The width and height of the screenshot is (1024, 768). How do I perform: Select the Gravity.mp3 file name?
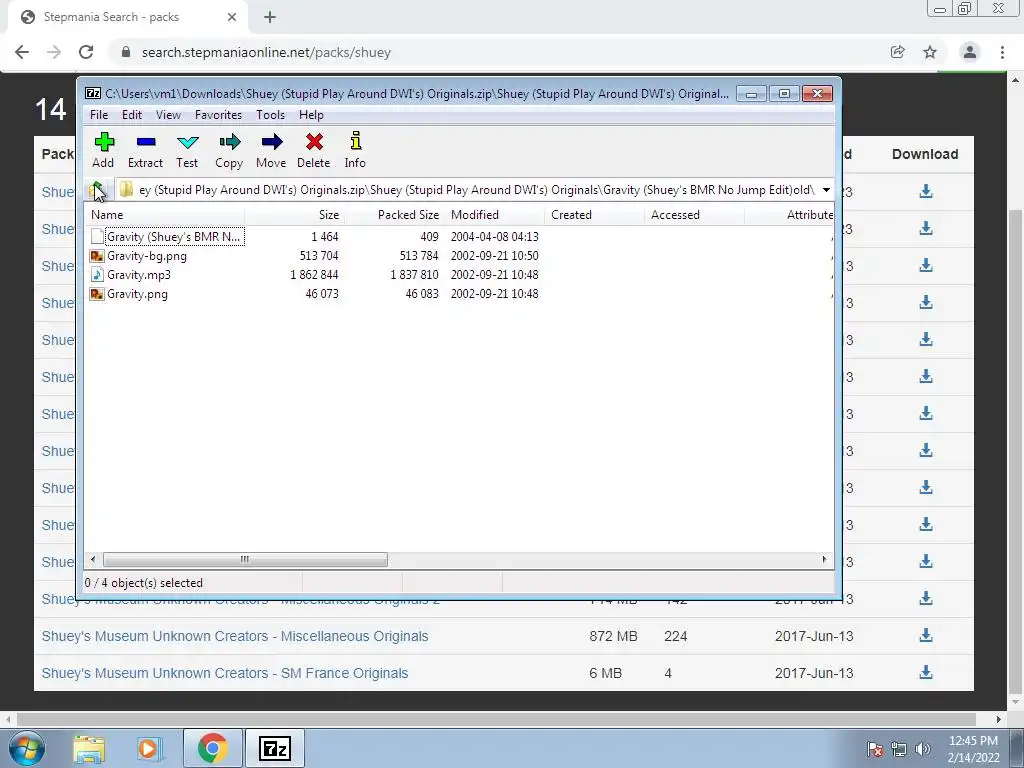coord(139,275)
